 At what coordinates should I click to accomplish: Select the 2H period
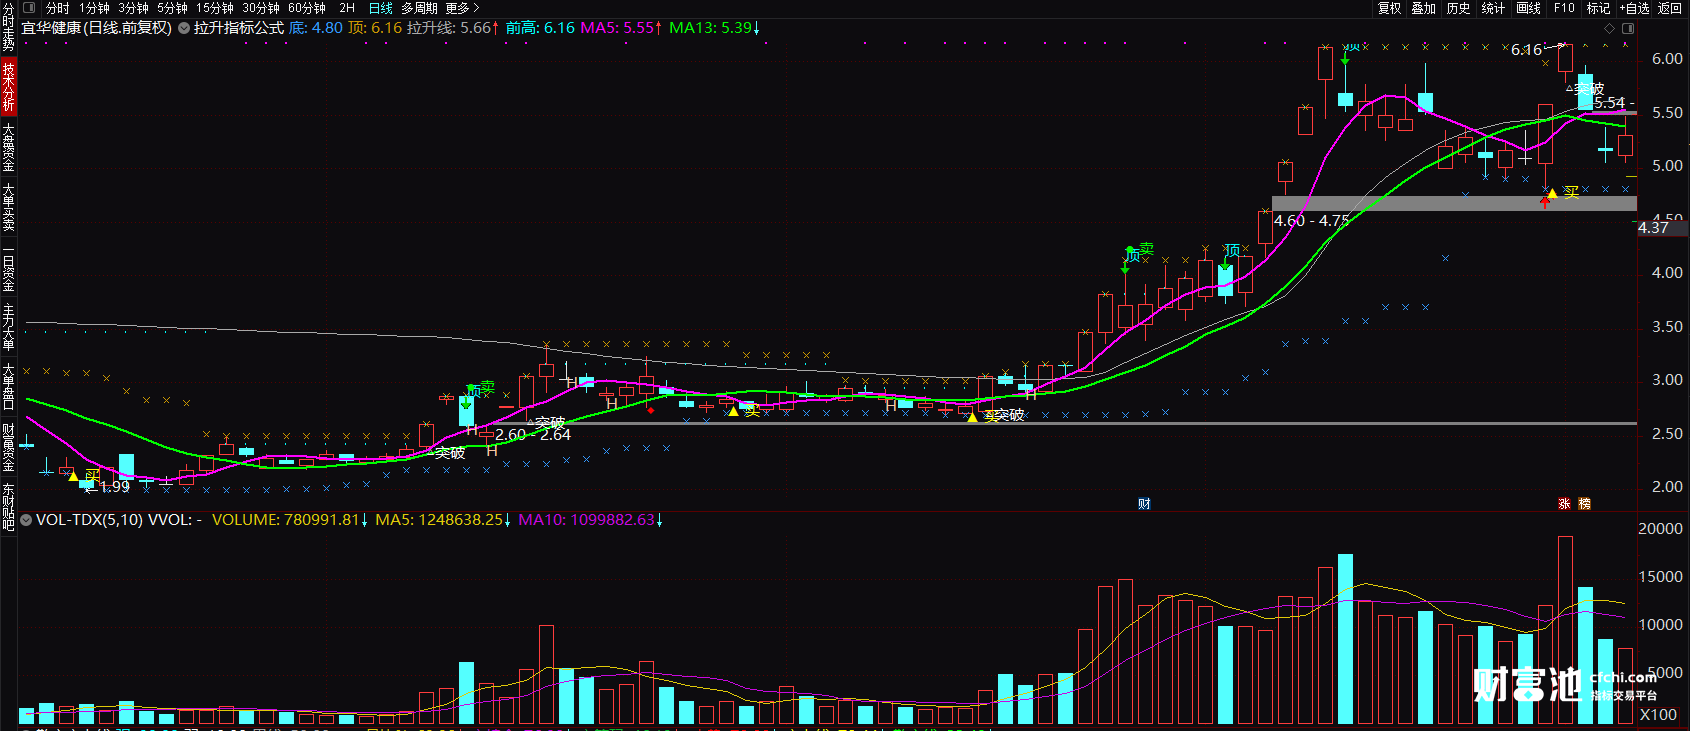click(347, 8)
